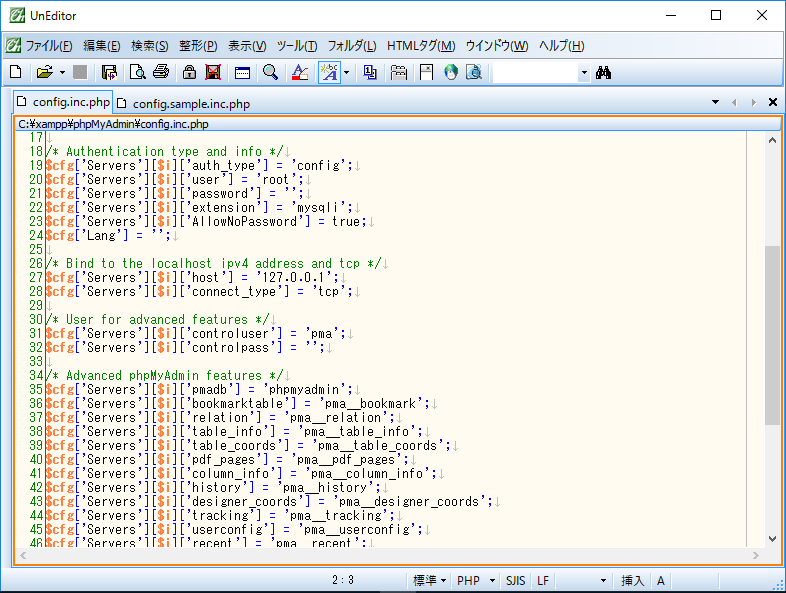The width and height of the screenshot is (786, 593).
Task: Close the current document tab with X
Action: click(x=773, y=102)
